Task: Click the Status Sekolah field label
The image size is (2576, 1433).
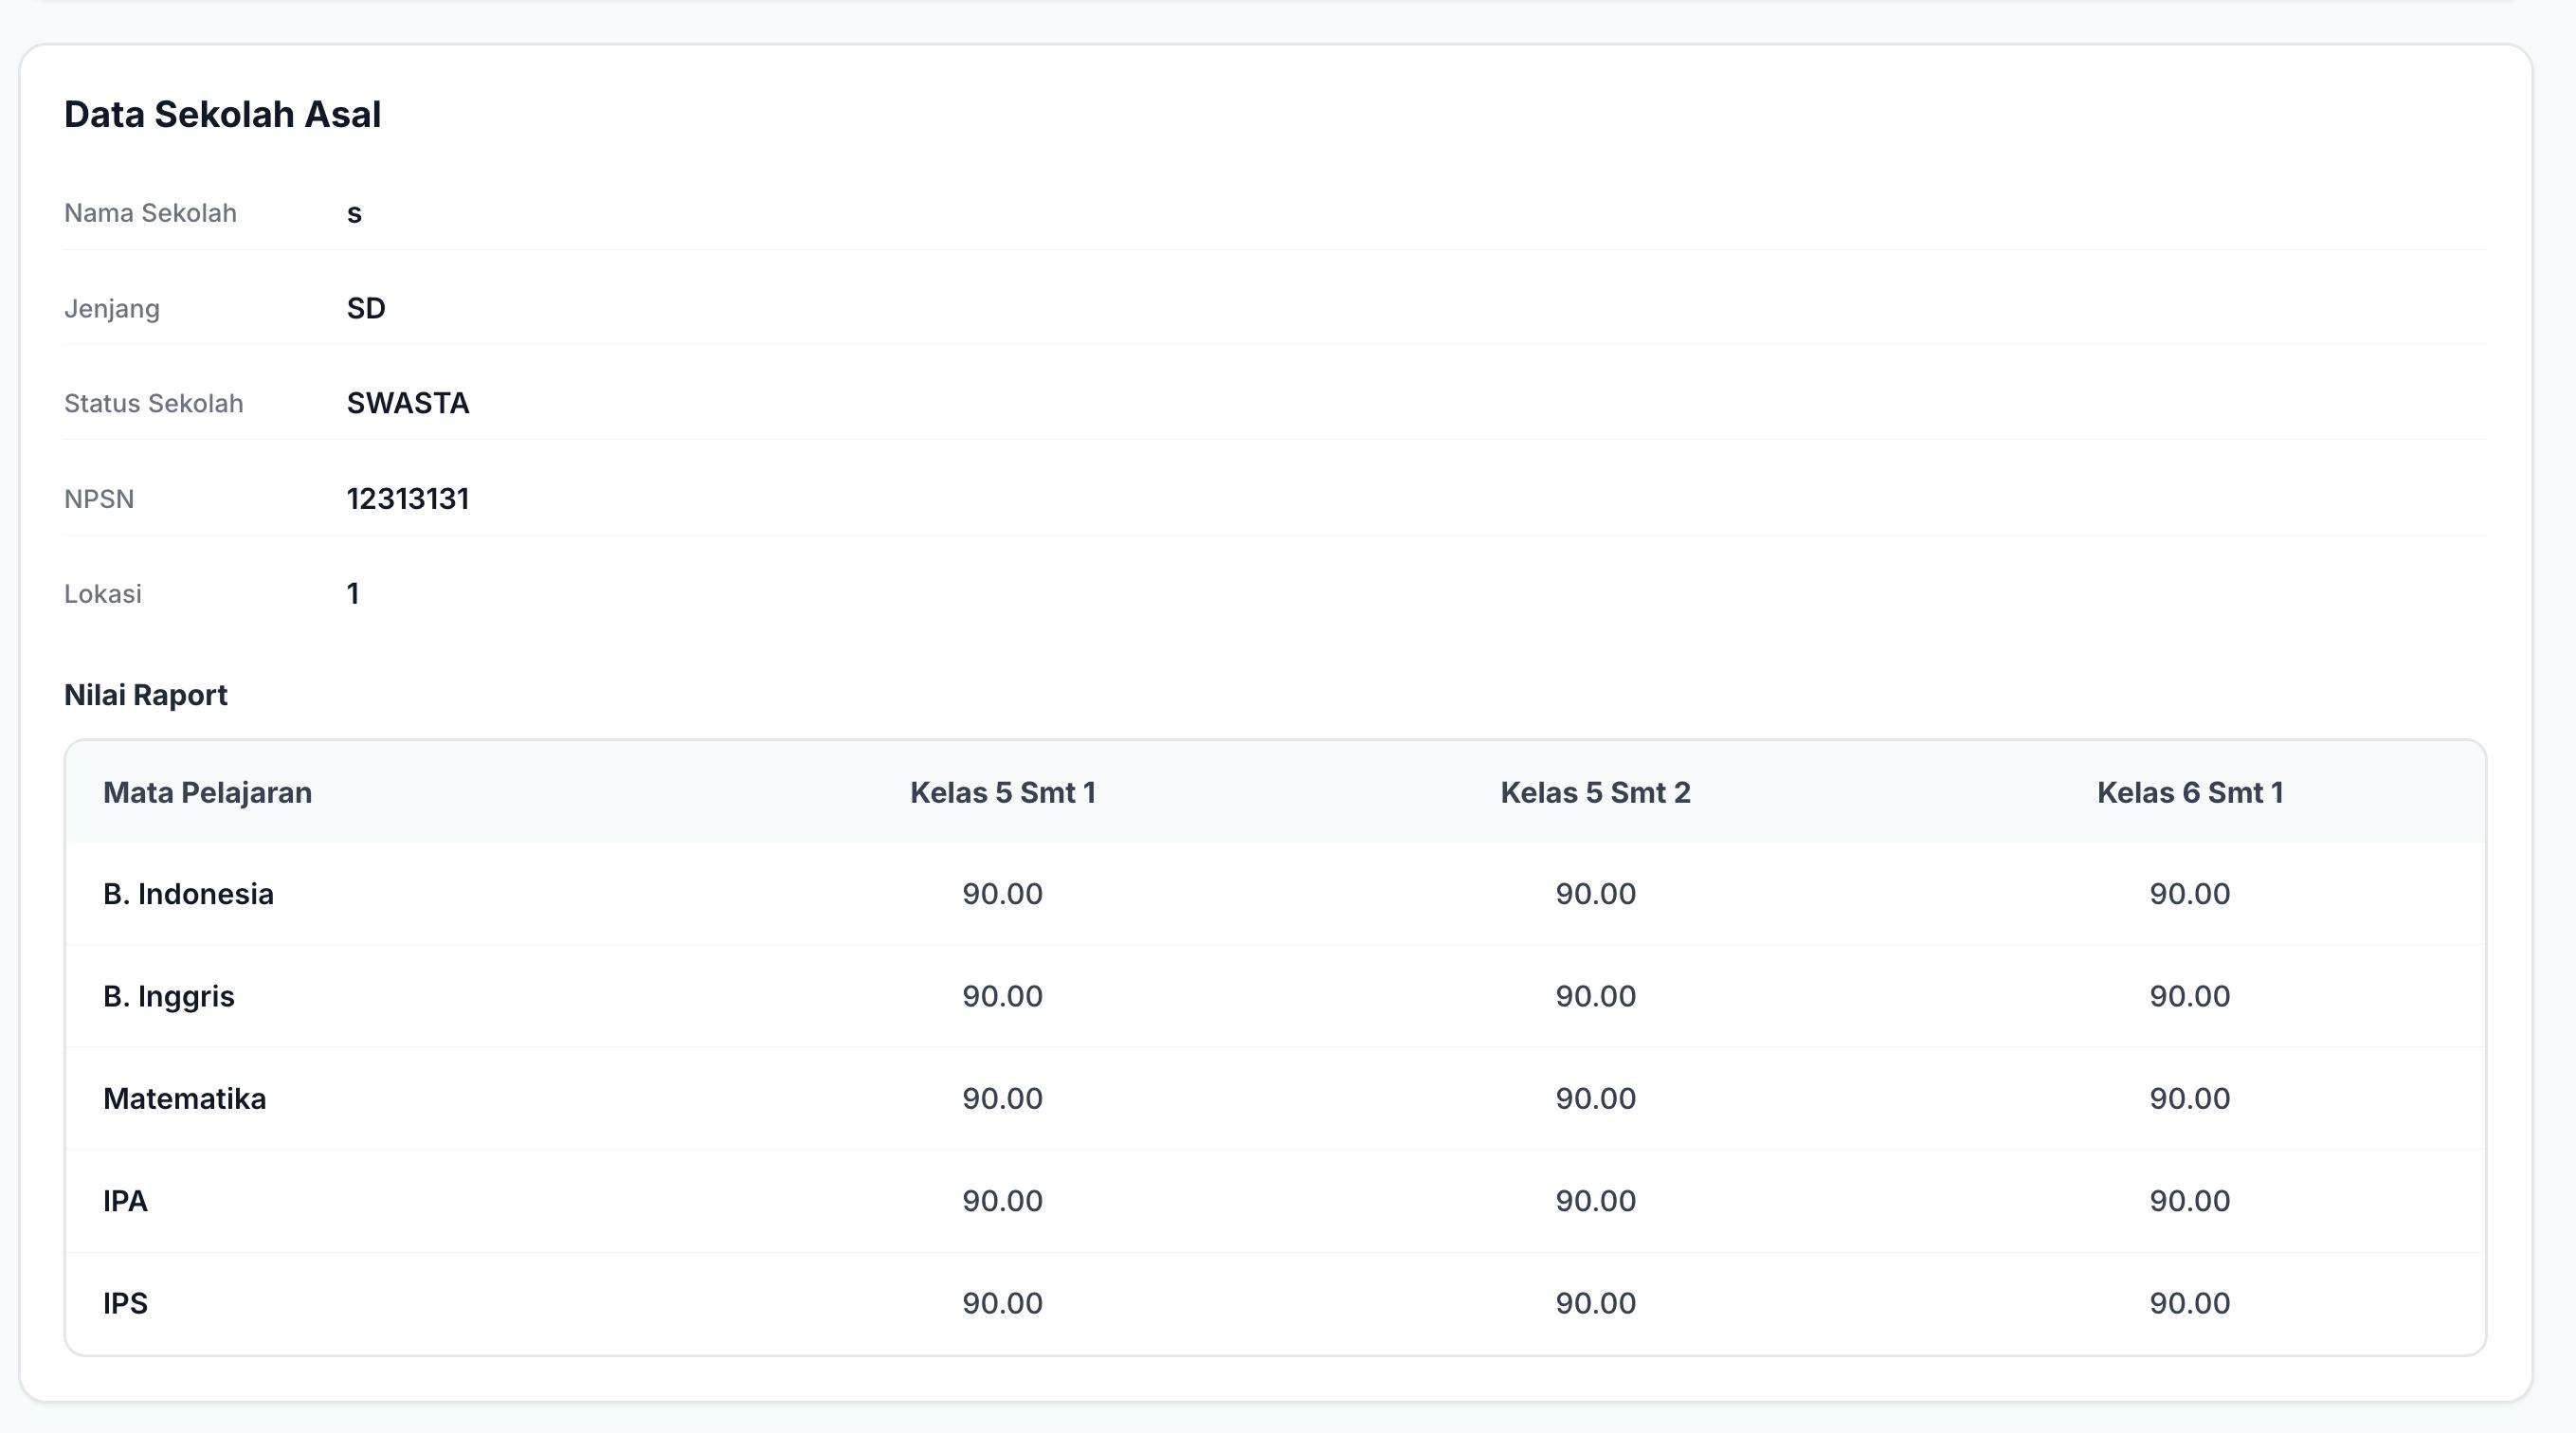Action: (x=154, y=403)
